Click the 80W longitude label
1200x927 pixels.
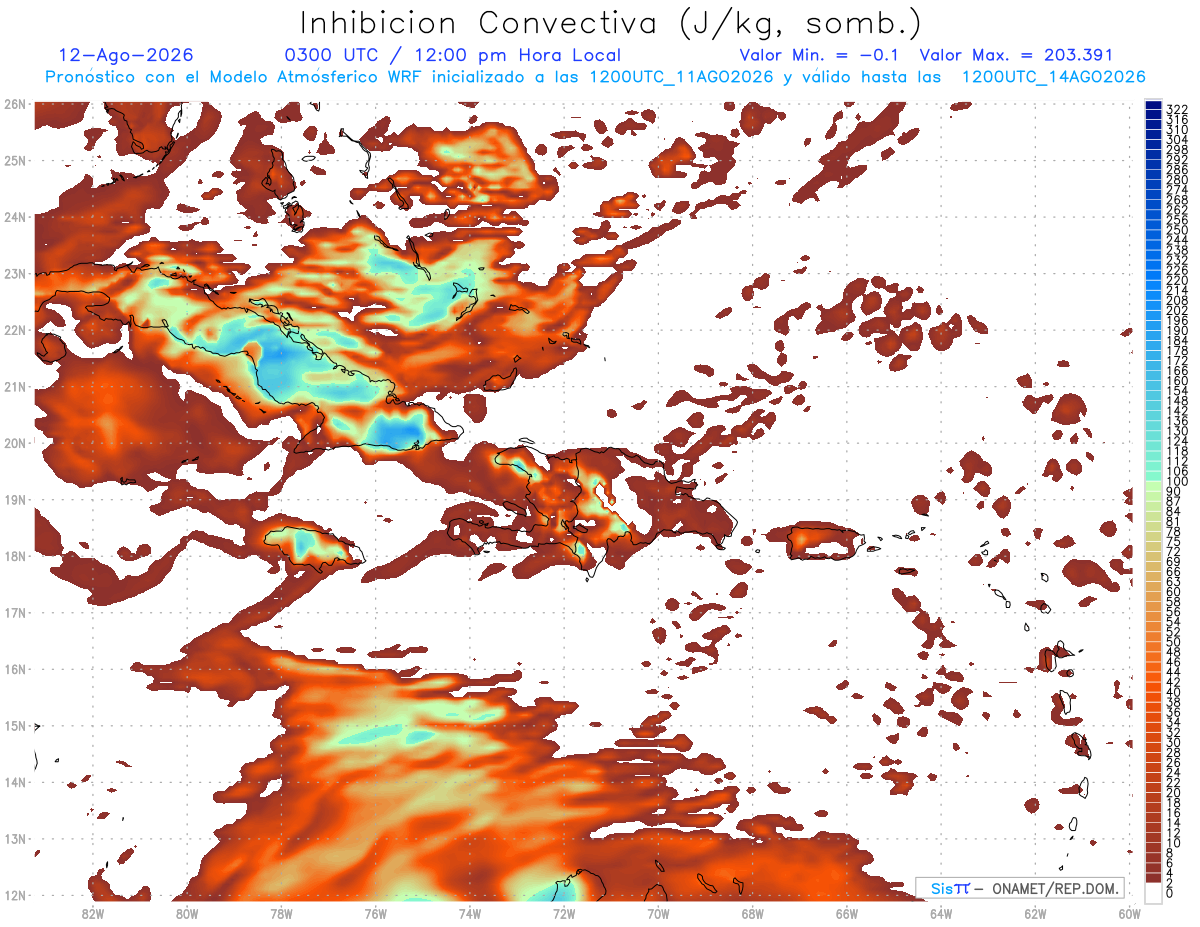tap(187, 913)
